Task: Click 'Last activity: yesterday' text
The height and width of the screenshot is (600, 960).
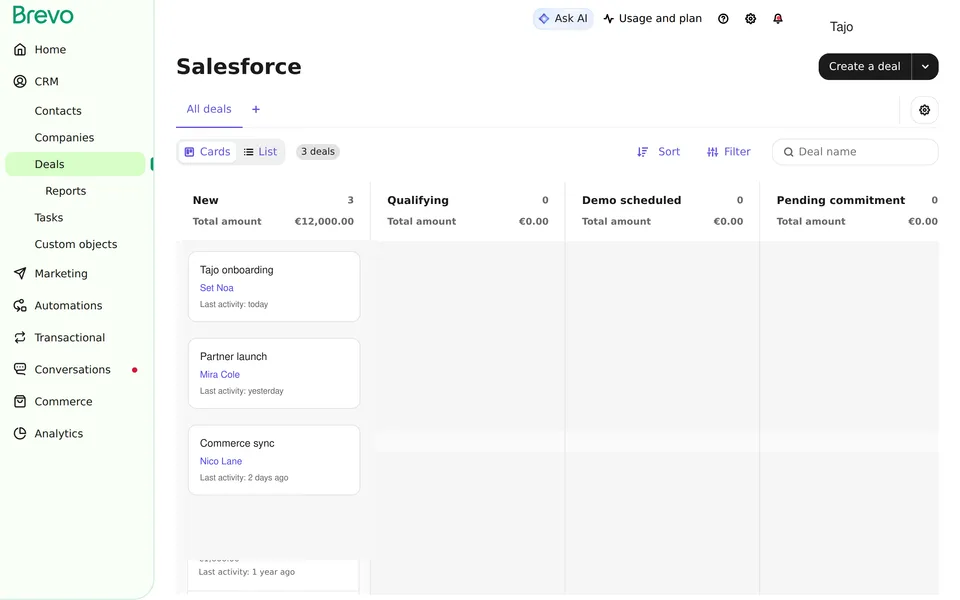Action: click(241, 391)
